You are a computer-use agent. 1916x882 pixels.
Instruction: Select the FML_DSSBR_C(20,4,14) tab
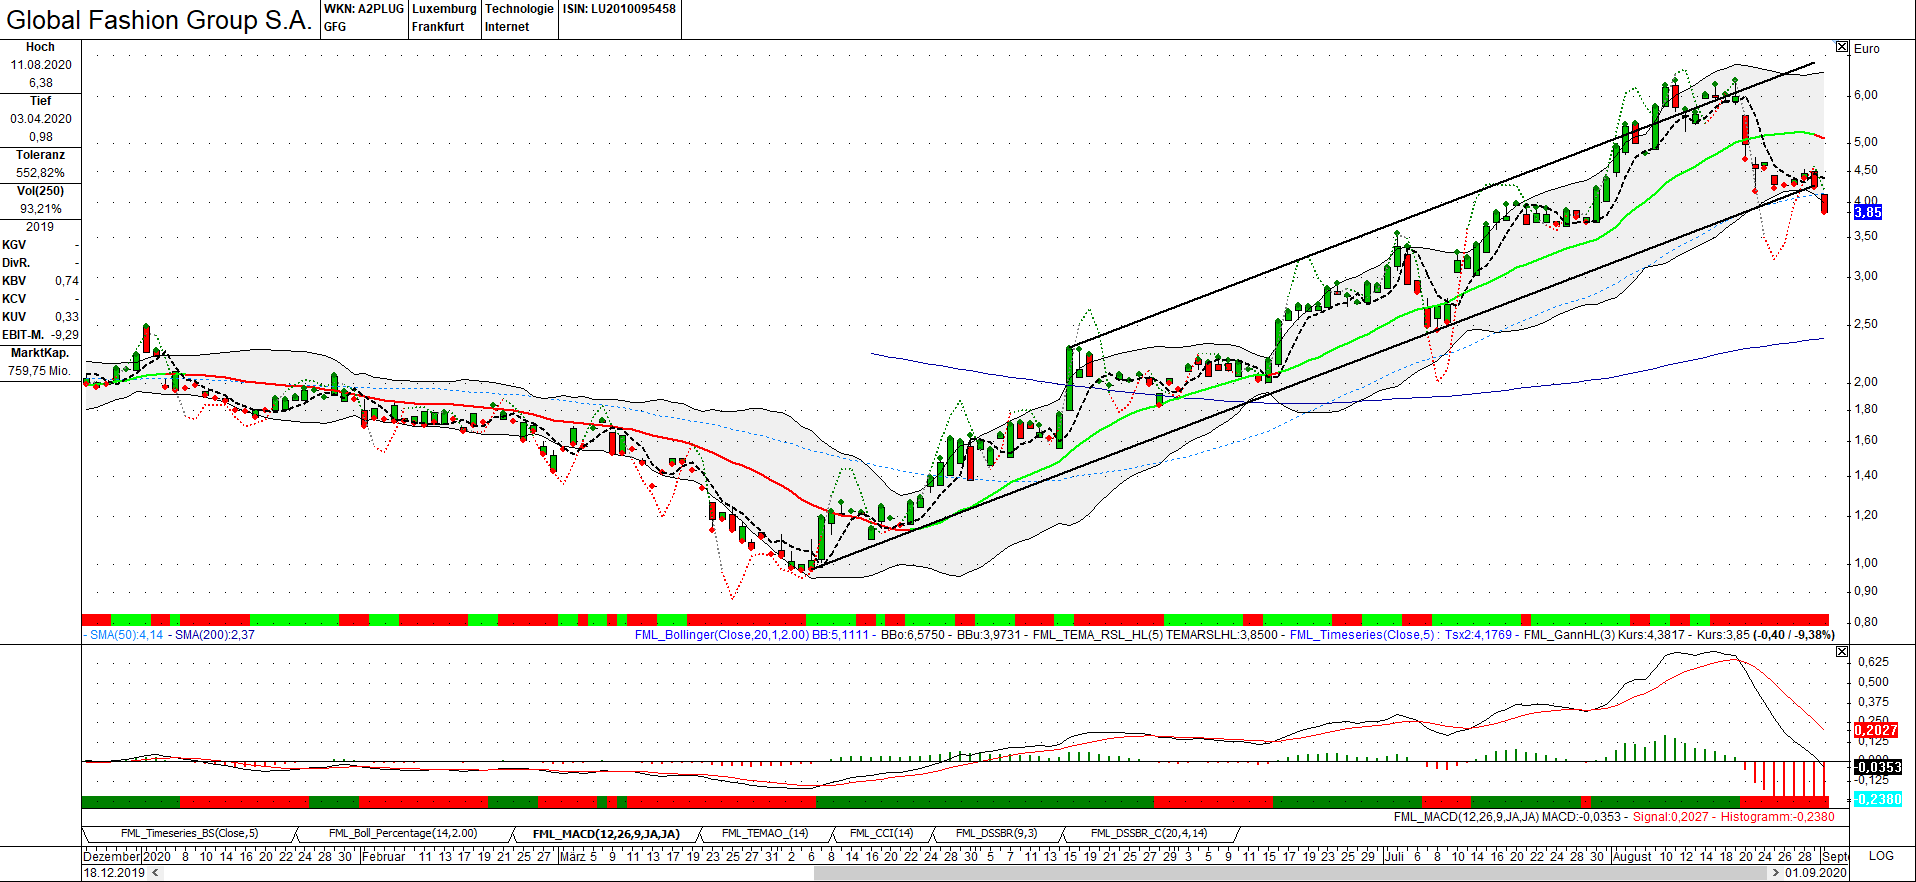(x=1149, y=834)
